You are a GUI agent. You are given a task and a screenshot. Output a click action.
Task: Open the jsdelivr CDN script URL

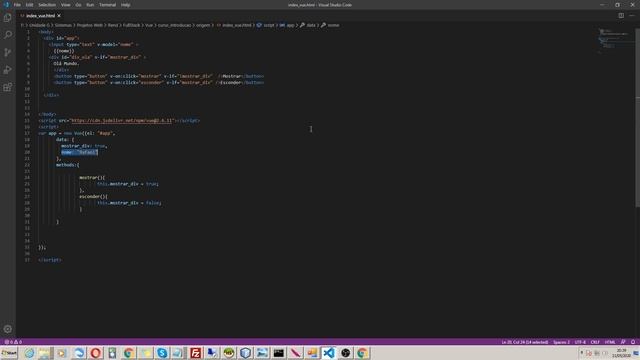click(122, 120)
